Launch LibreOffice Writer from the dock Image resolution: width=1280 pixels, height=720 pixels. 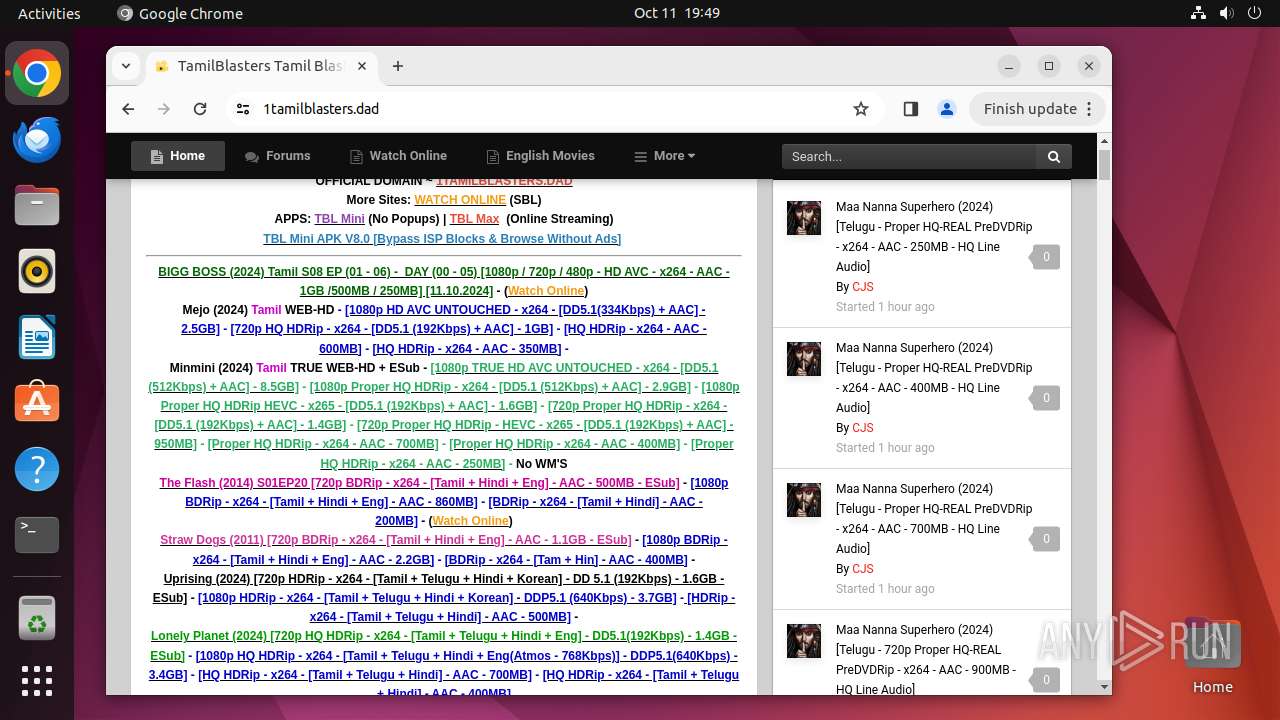(37, 337)
